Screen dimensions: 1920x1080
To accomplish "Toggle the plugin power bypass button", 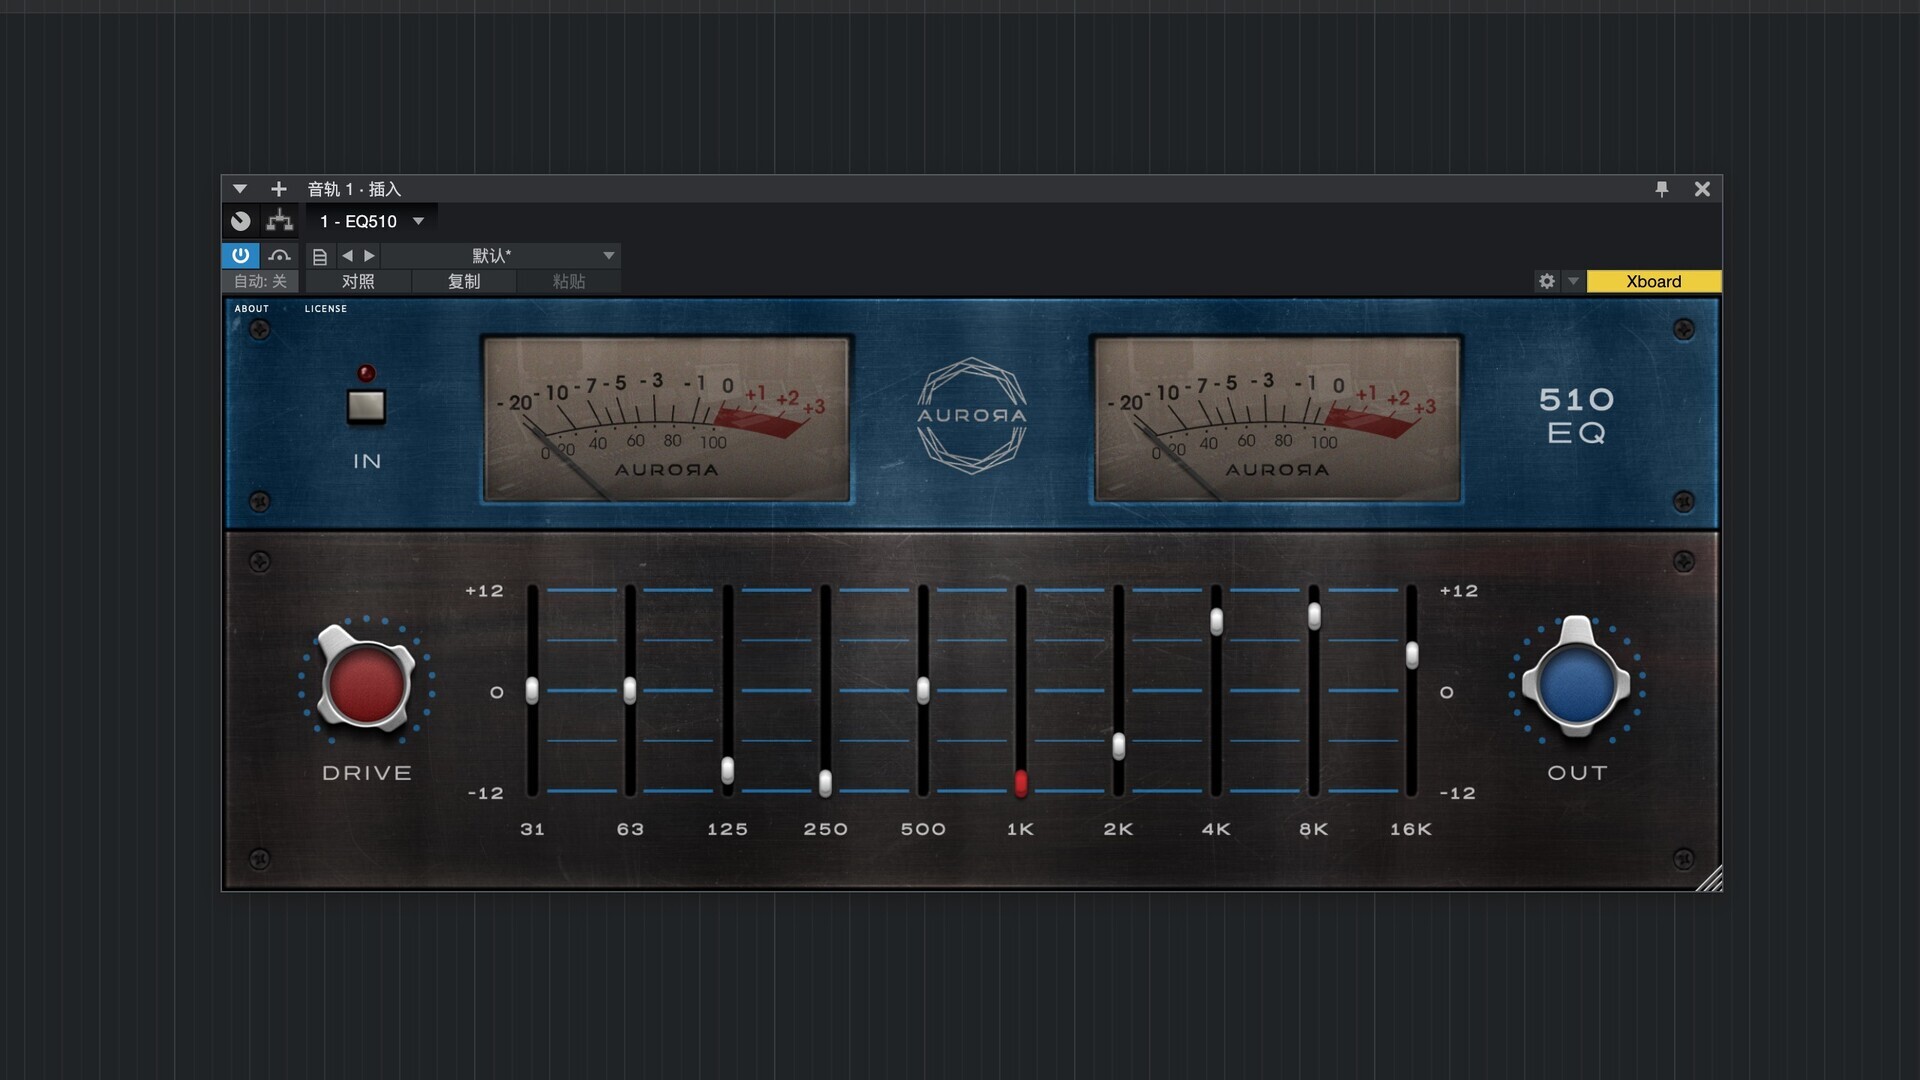I will click(240, 255).
